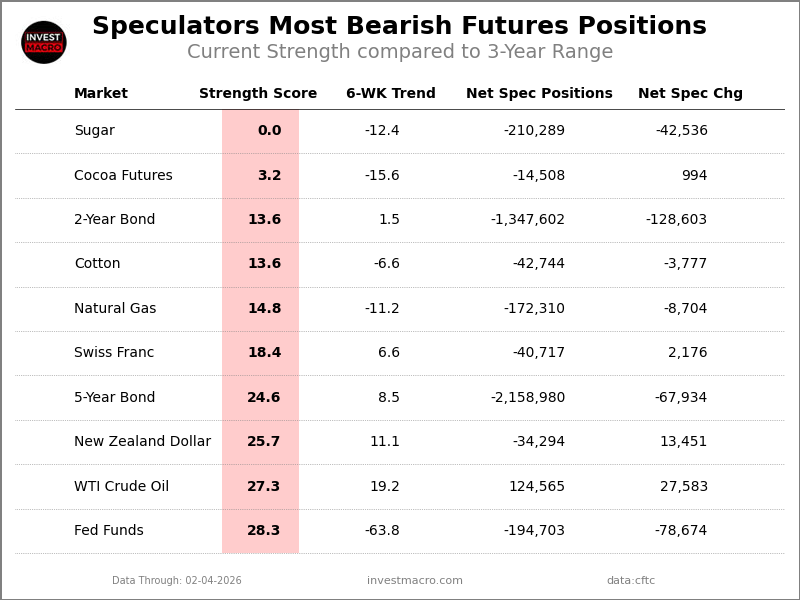Select the 6-WK Trend column header
This screenshot has width=800, height=600.
point(390,94)
